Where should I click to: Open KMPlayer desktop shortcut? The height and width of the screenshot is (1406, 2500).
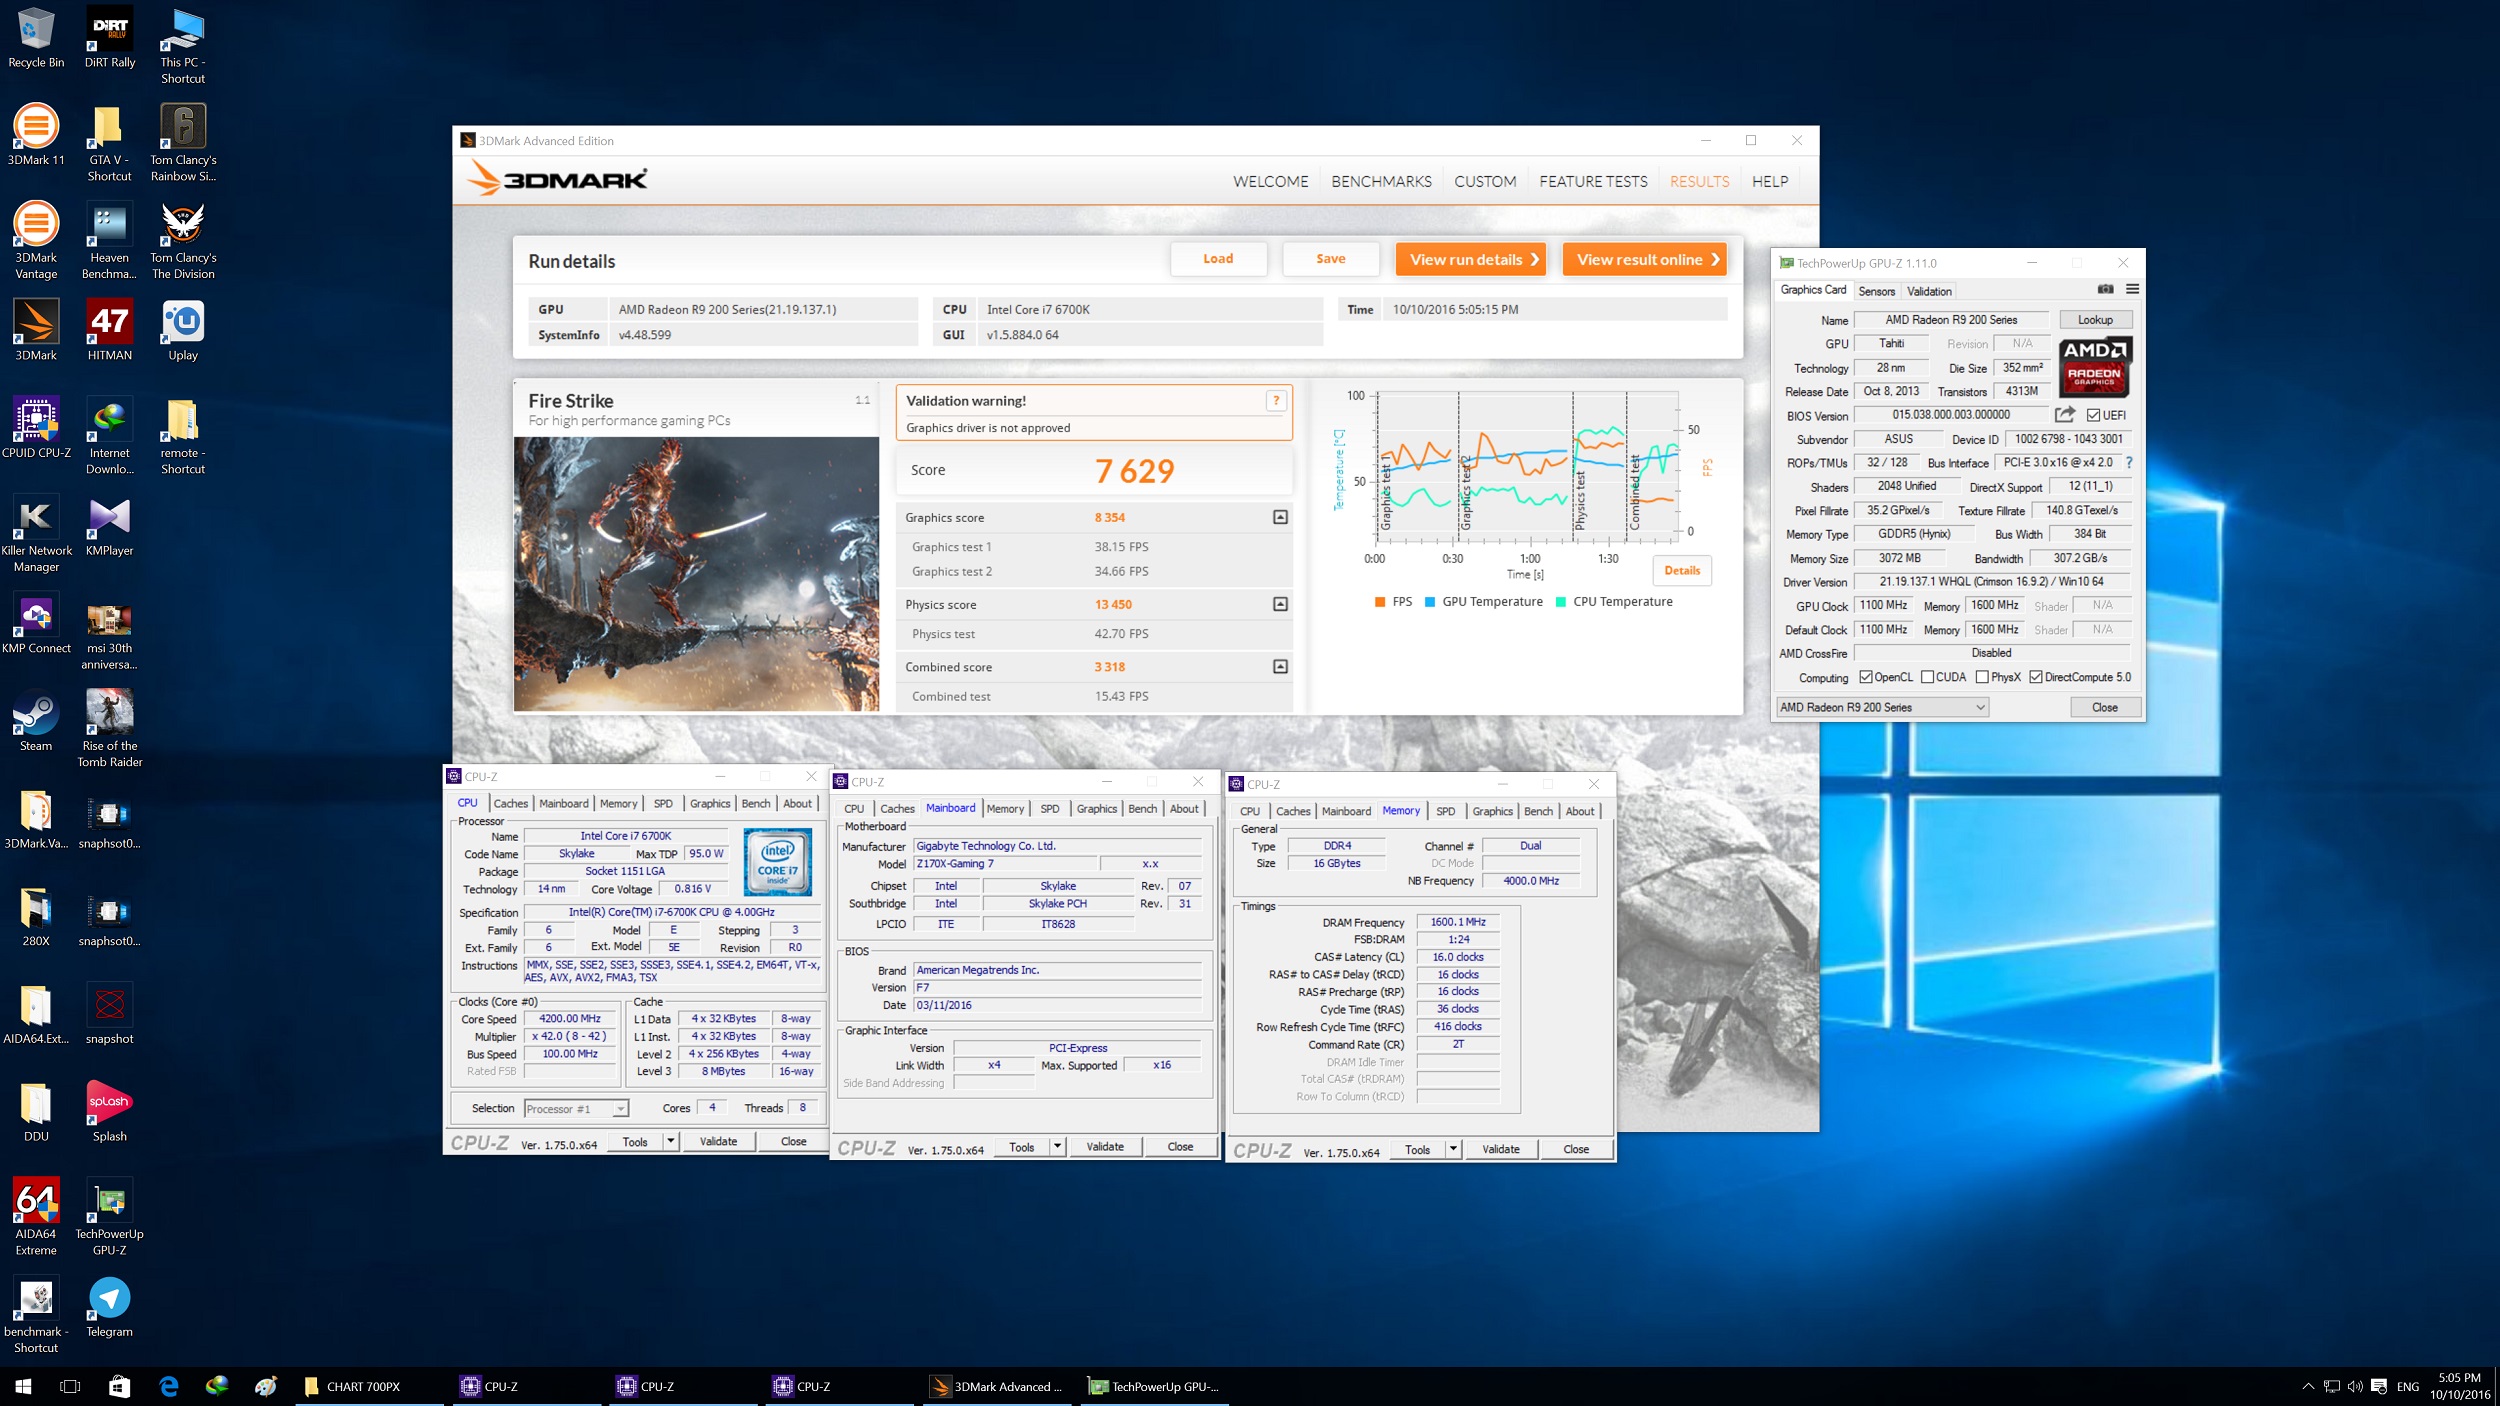pos(110,526)
